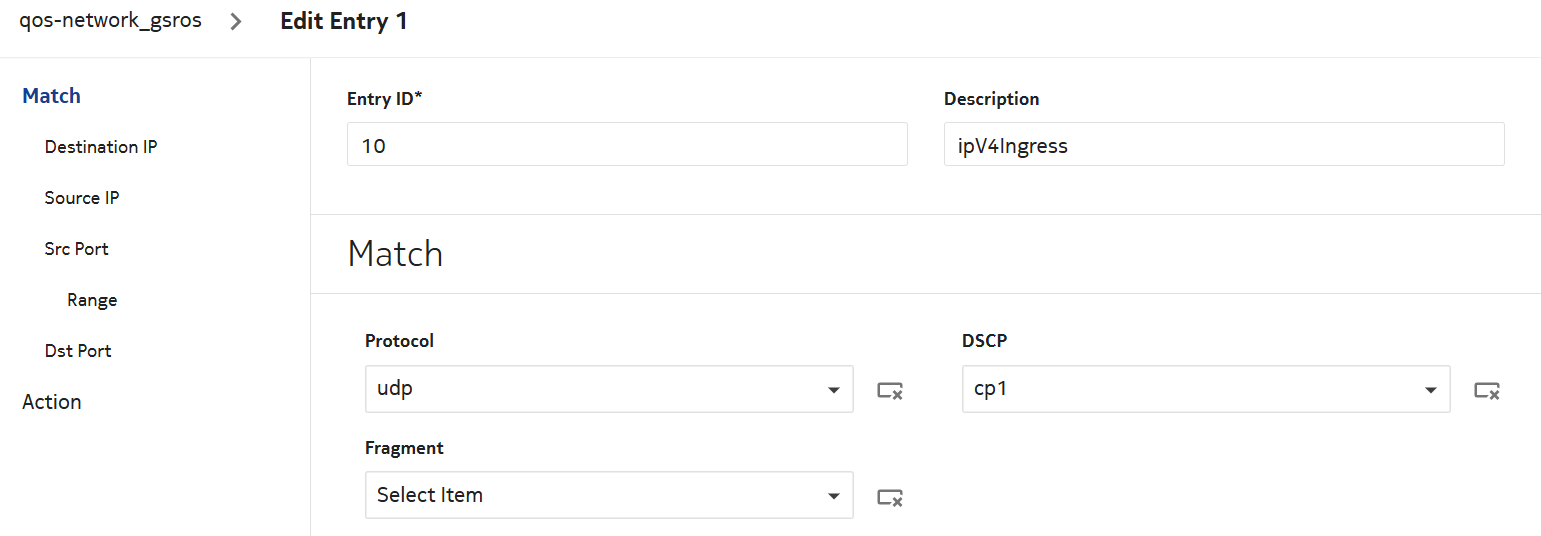Clear the DSCP field value icon
The height and width of the screenshot is (536, 1541).
pyautogui.click(x=1487, y=391)
